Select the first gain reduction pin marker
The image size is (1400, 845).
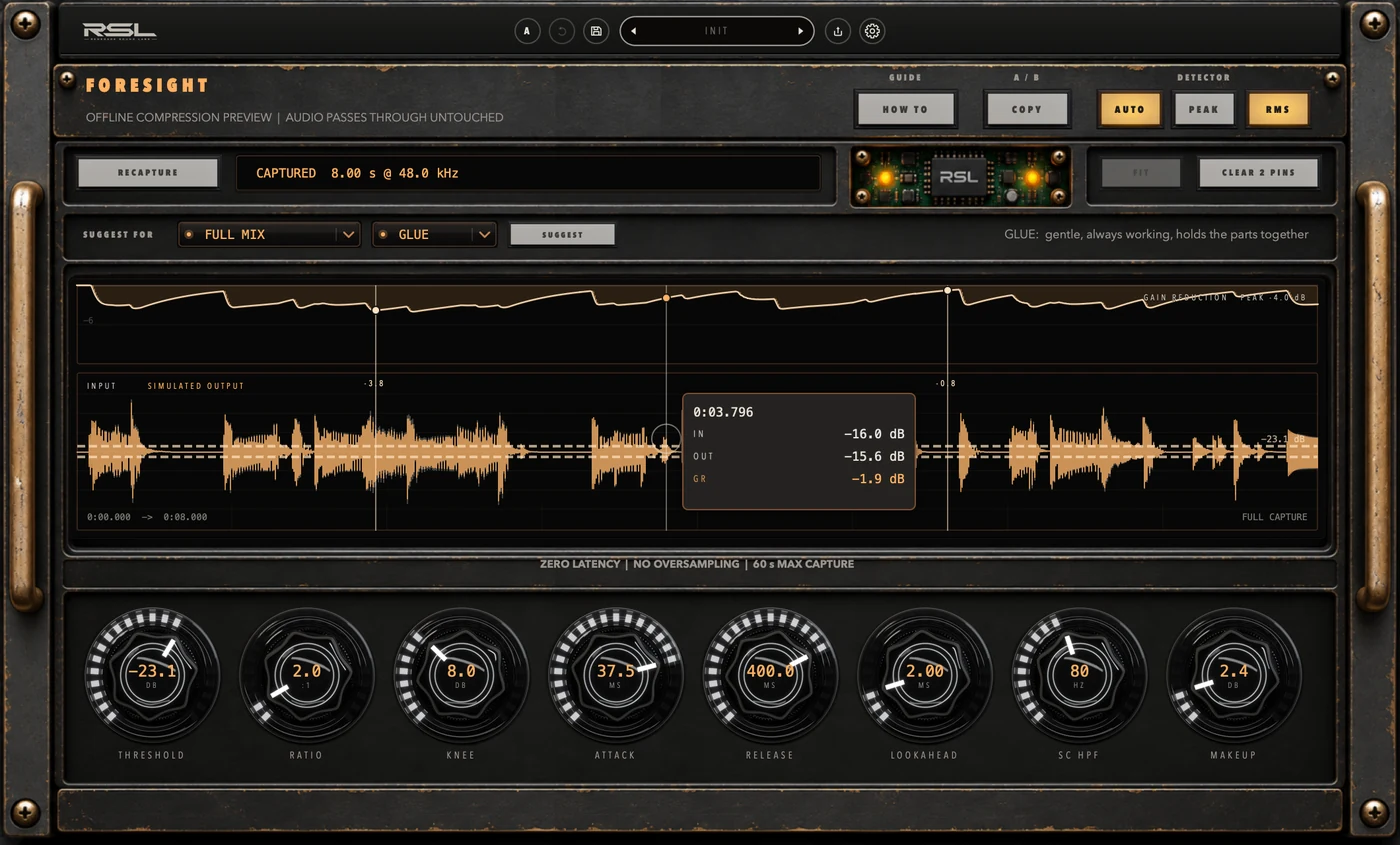[x=376, y=310]
